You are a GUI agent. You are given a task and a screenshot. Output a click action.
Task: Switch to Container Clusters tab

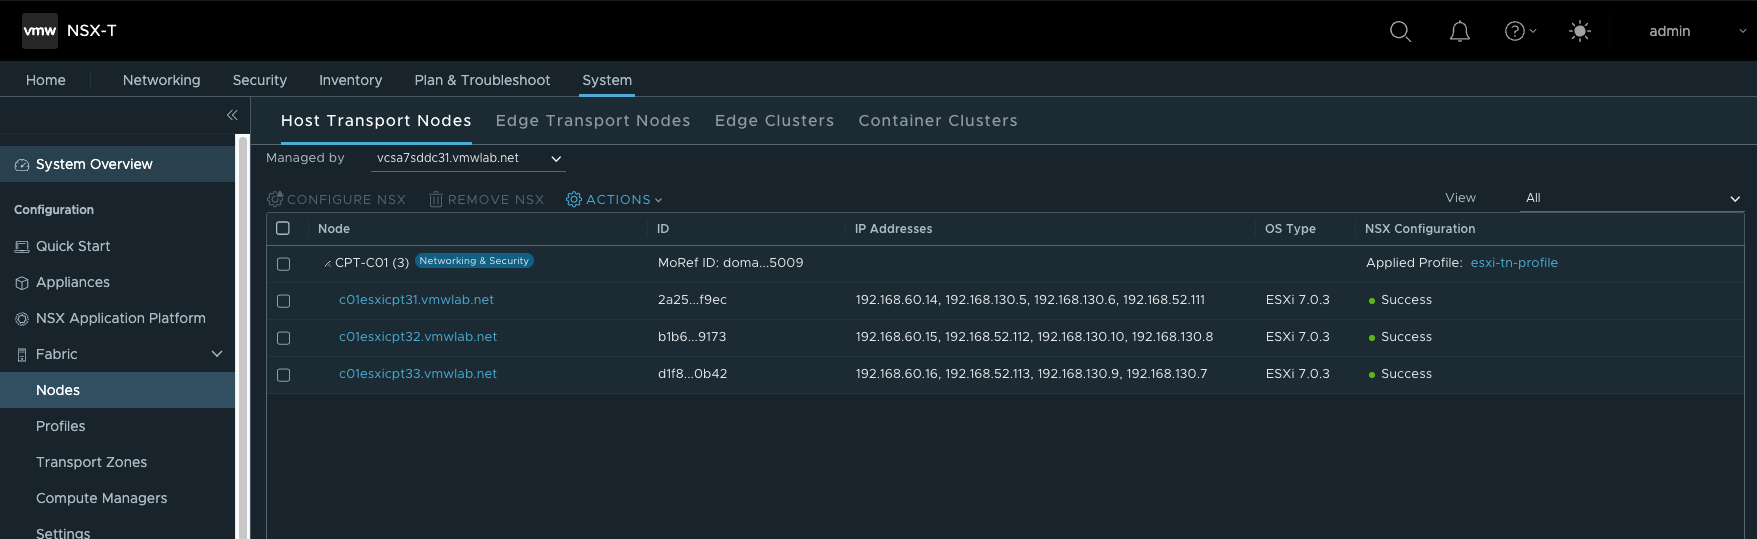pyautogui.click(x=938, y=121)
